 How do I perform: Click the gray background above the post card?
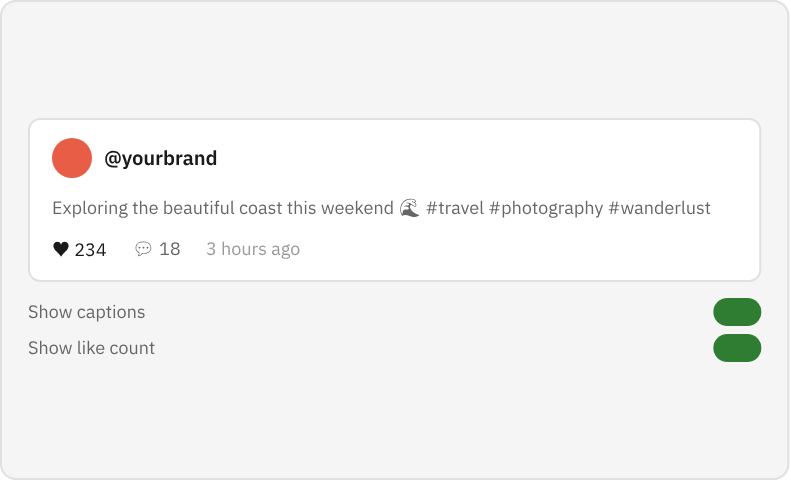395,60
